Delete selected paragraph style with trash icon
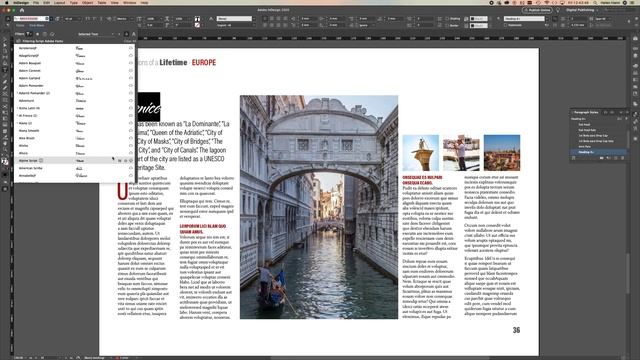The width and height of the screenshot is (640, 360). 622,158
